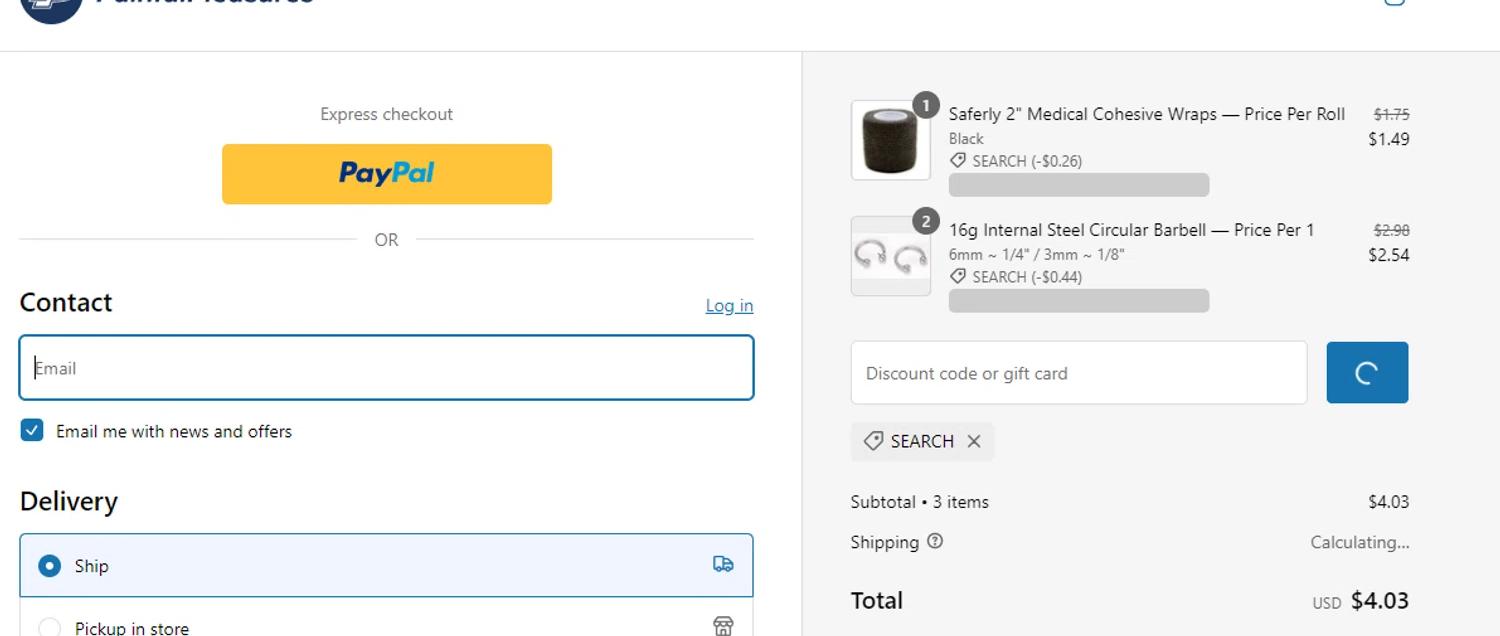Click the Log in link
This screenshot has height=636, width=1500.
tap(729, 306)
